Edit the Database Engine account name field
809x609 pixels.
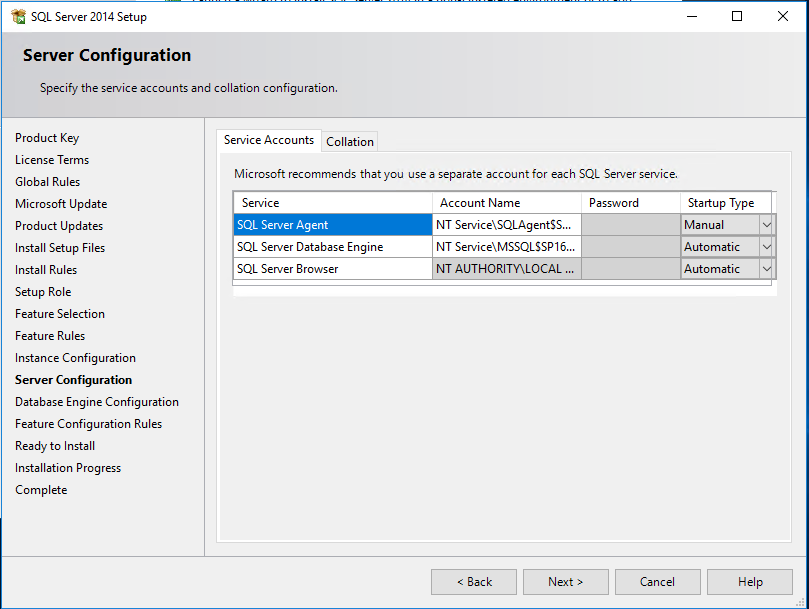(x=507, y=247)
